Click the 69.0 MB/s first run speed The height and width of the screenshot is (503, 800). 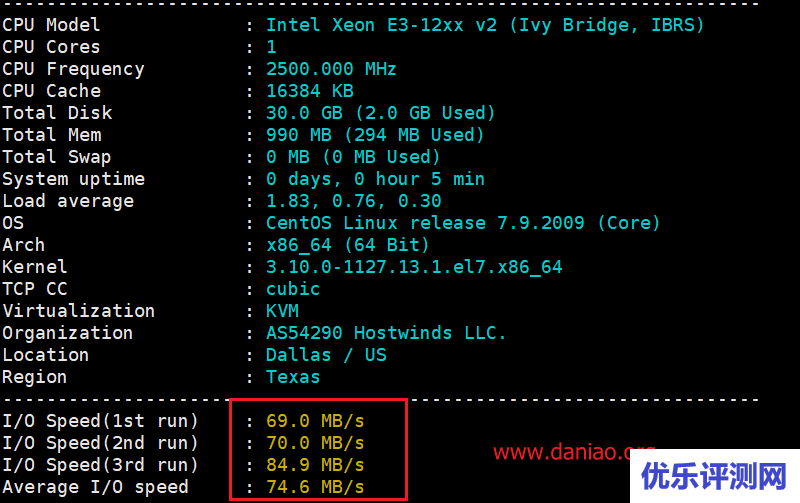[315, 421]
